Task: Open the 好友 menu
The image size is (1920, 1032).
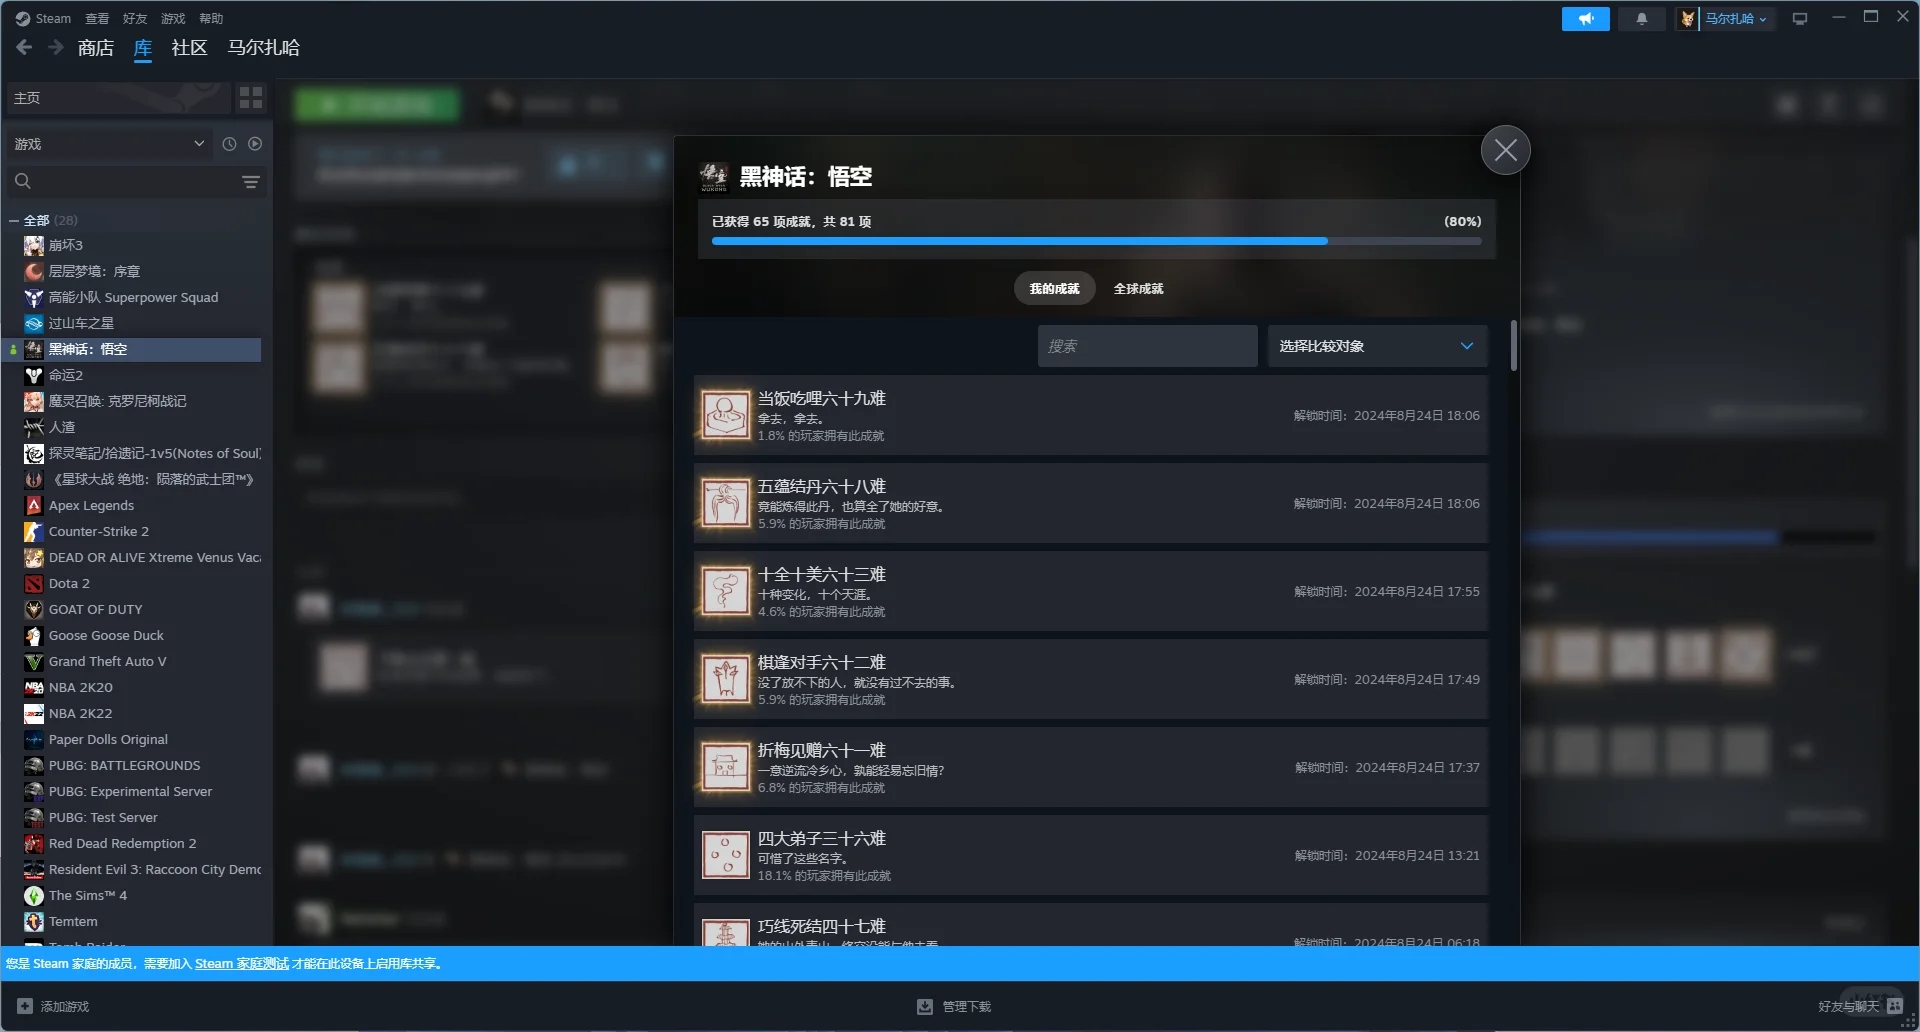Action: pyautogui.click(x=135, y=18)
